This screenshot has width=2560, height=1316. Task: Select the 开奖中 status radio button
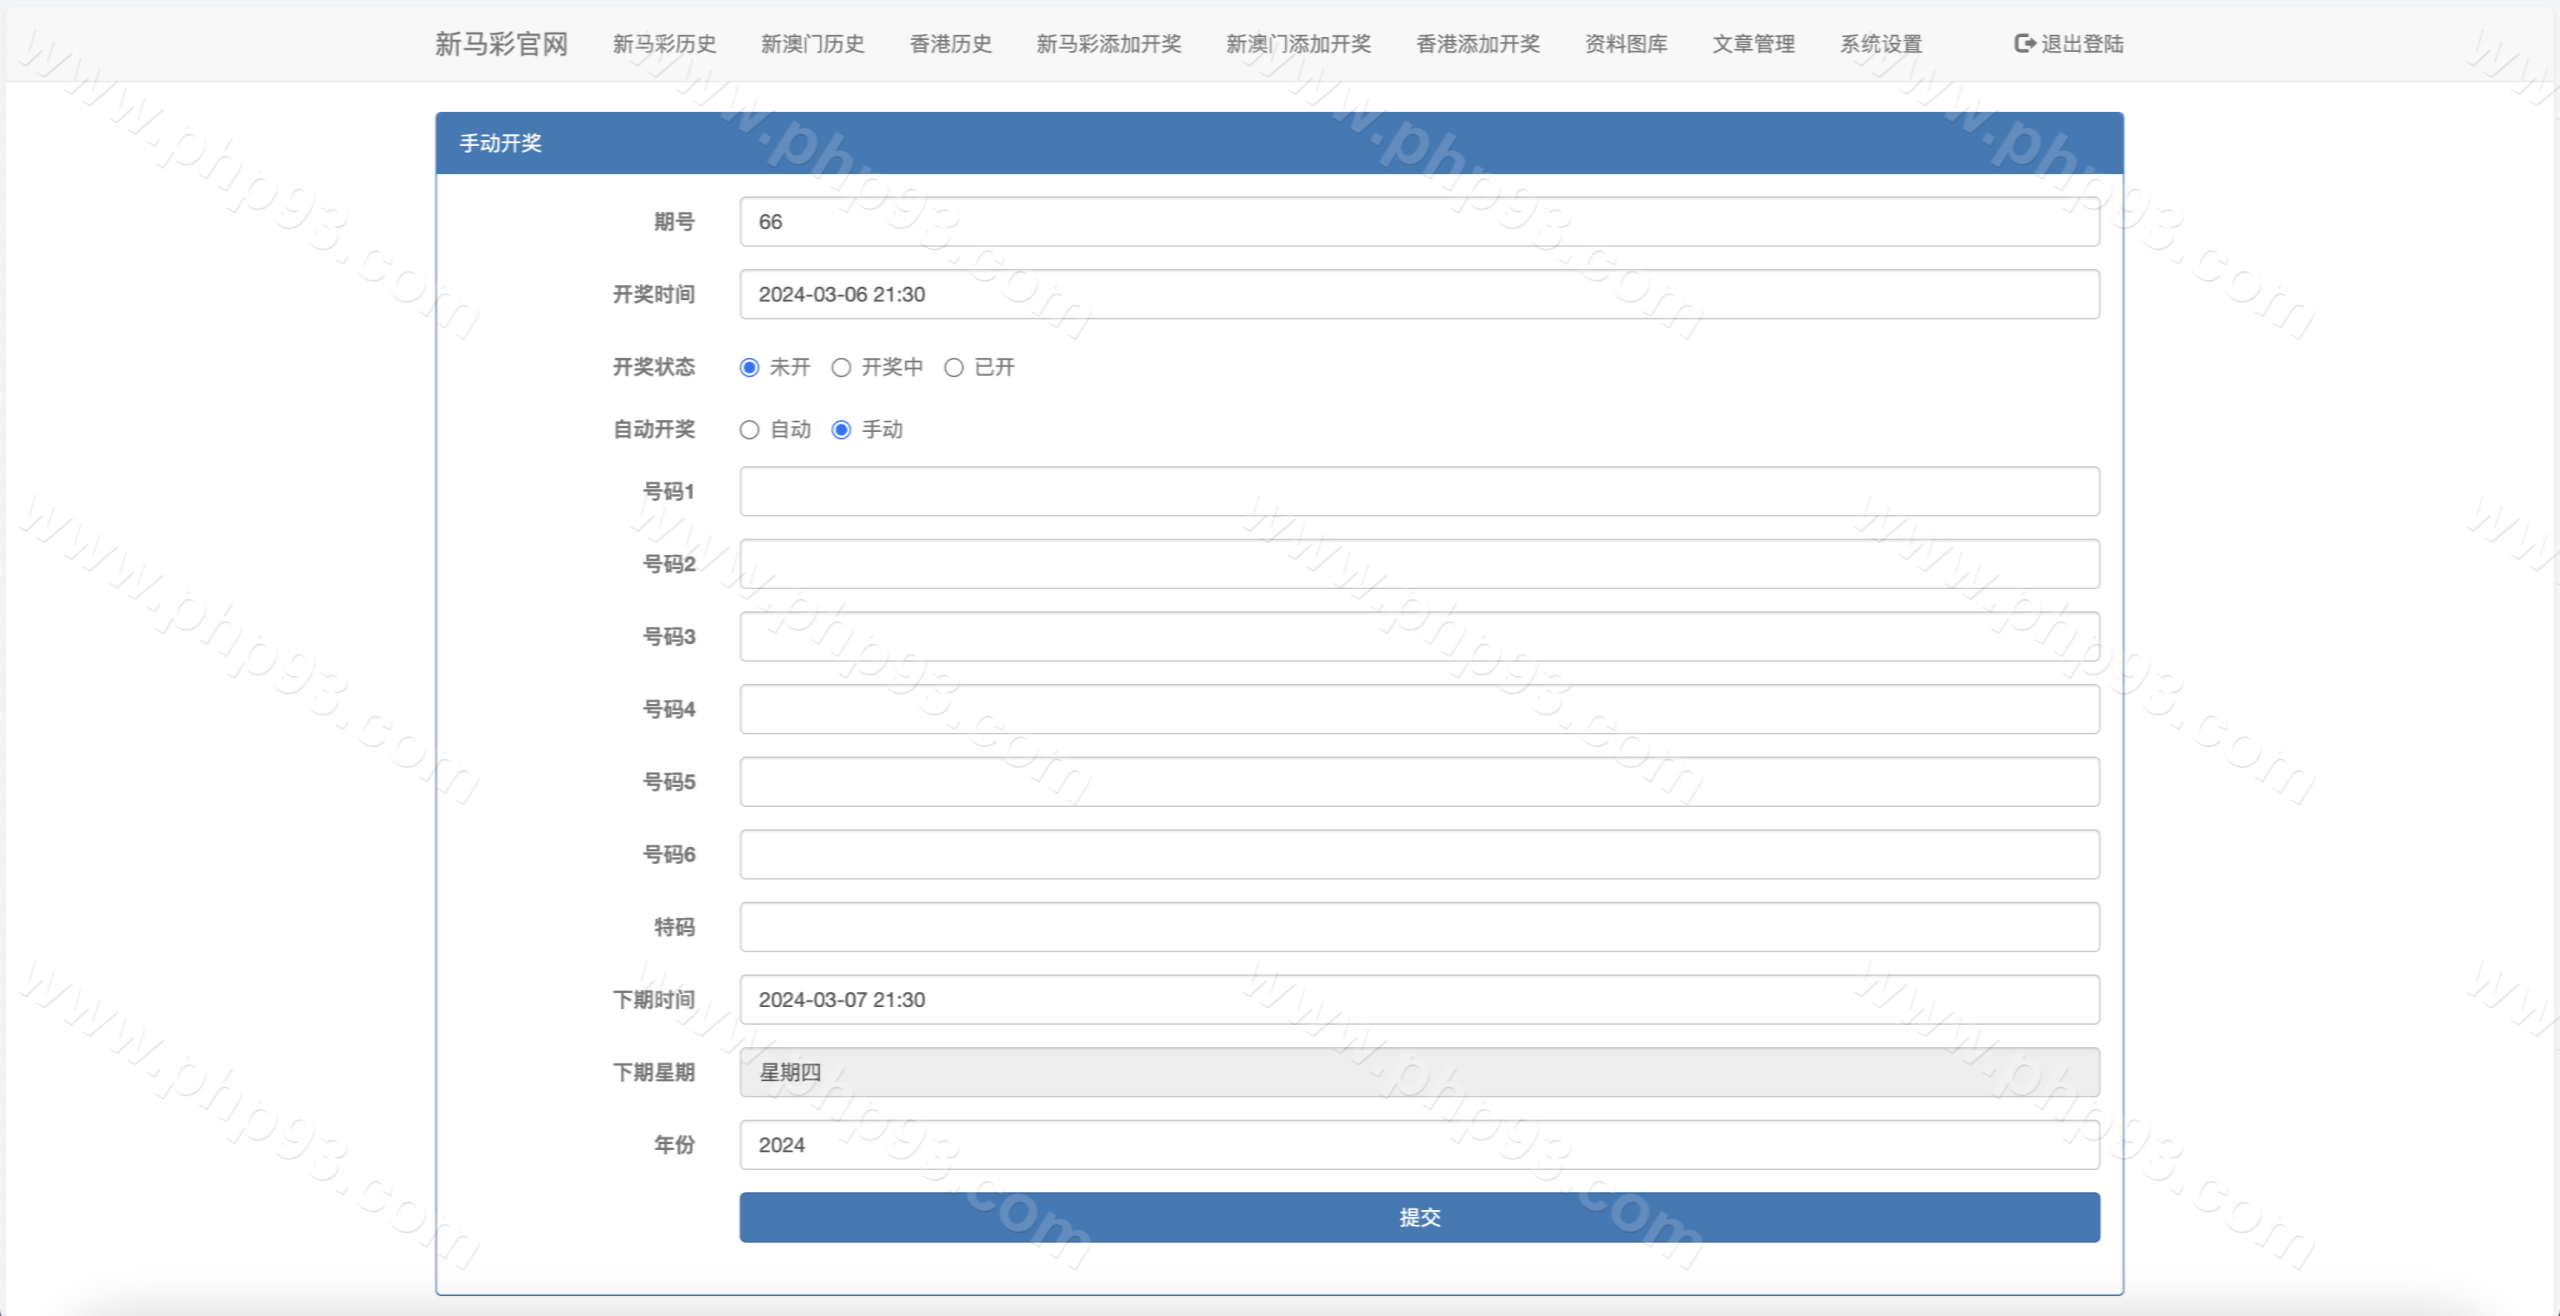(x=841, y=368)
